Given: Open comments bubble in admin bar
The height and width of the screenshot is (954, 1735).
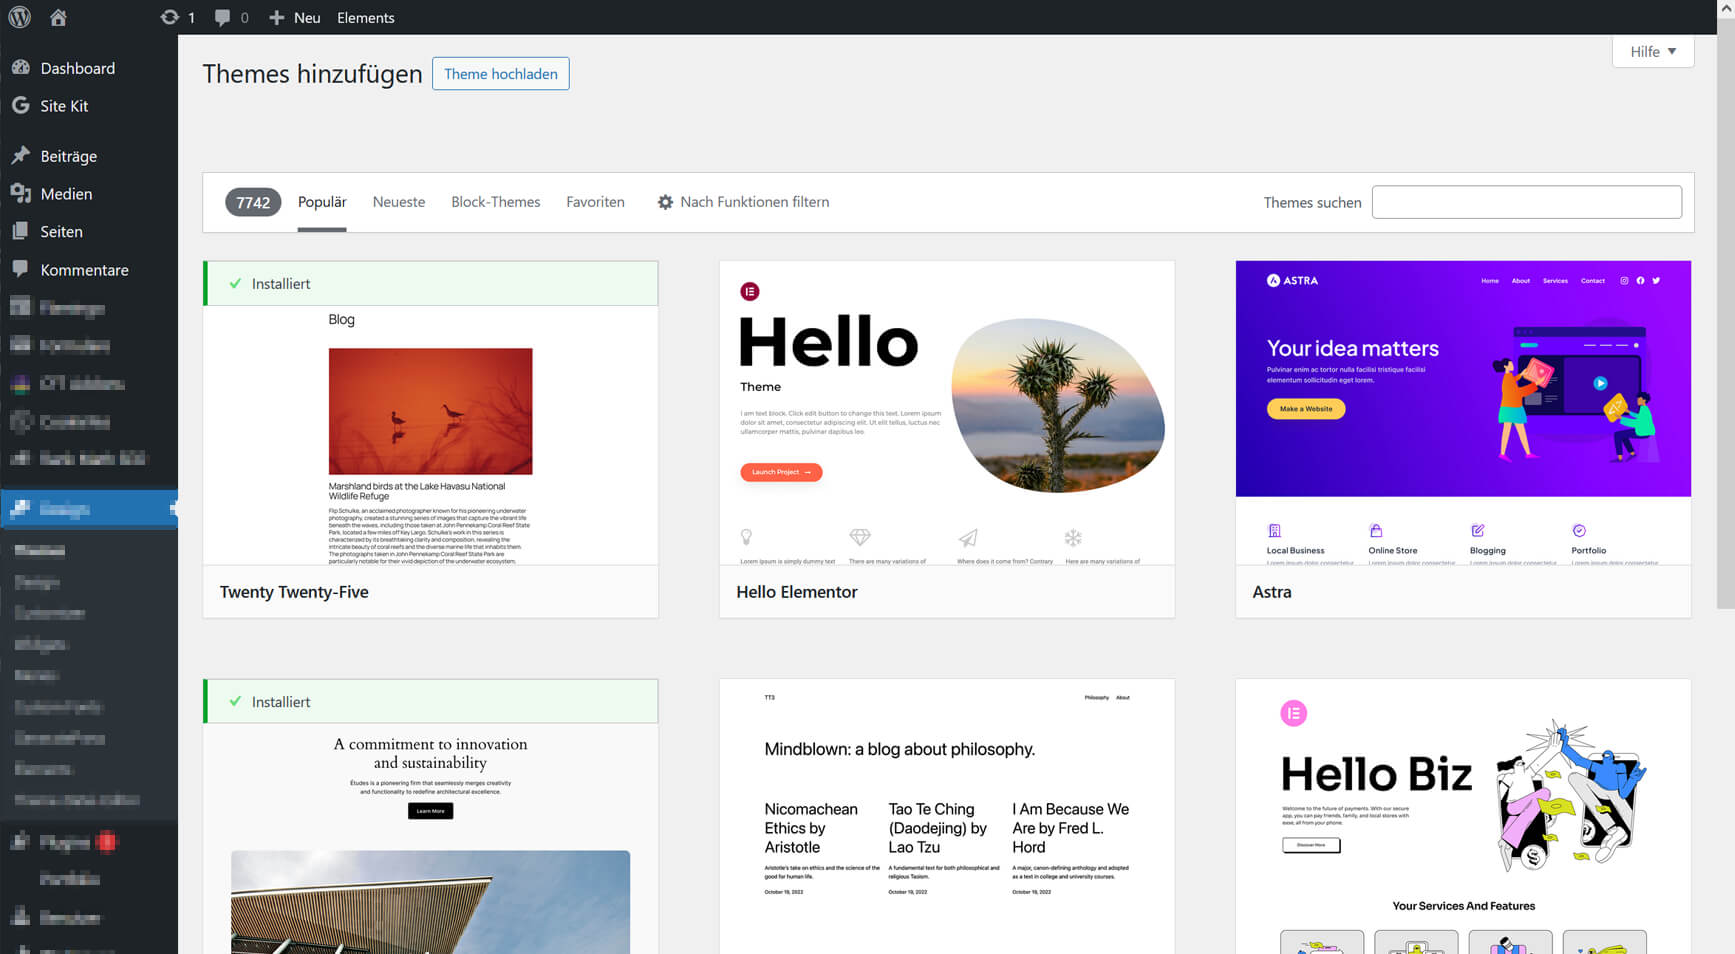Looking at the screenshot, I should tap(222, 17).
